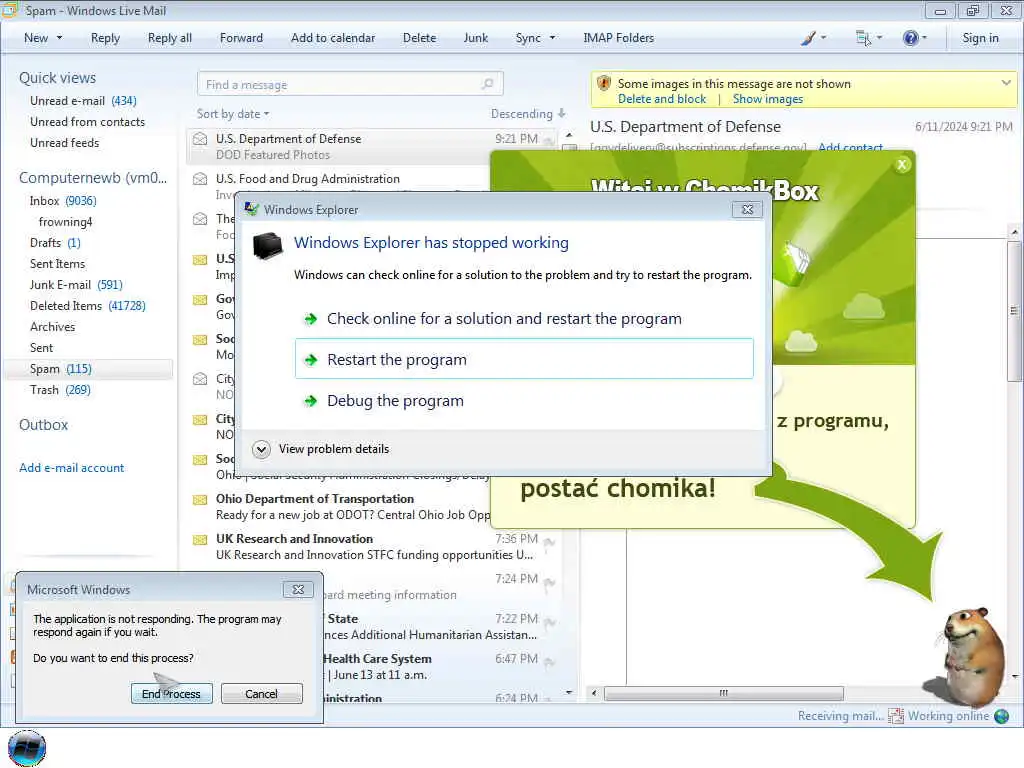The height and width of the screenshot is (768, 1024).
Task: Open IMAP Folders from toolbar
Action: coord(618,38)
